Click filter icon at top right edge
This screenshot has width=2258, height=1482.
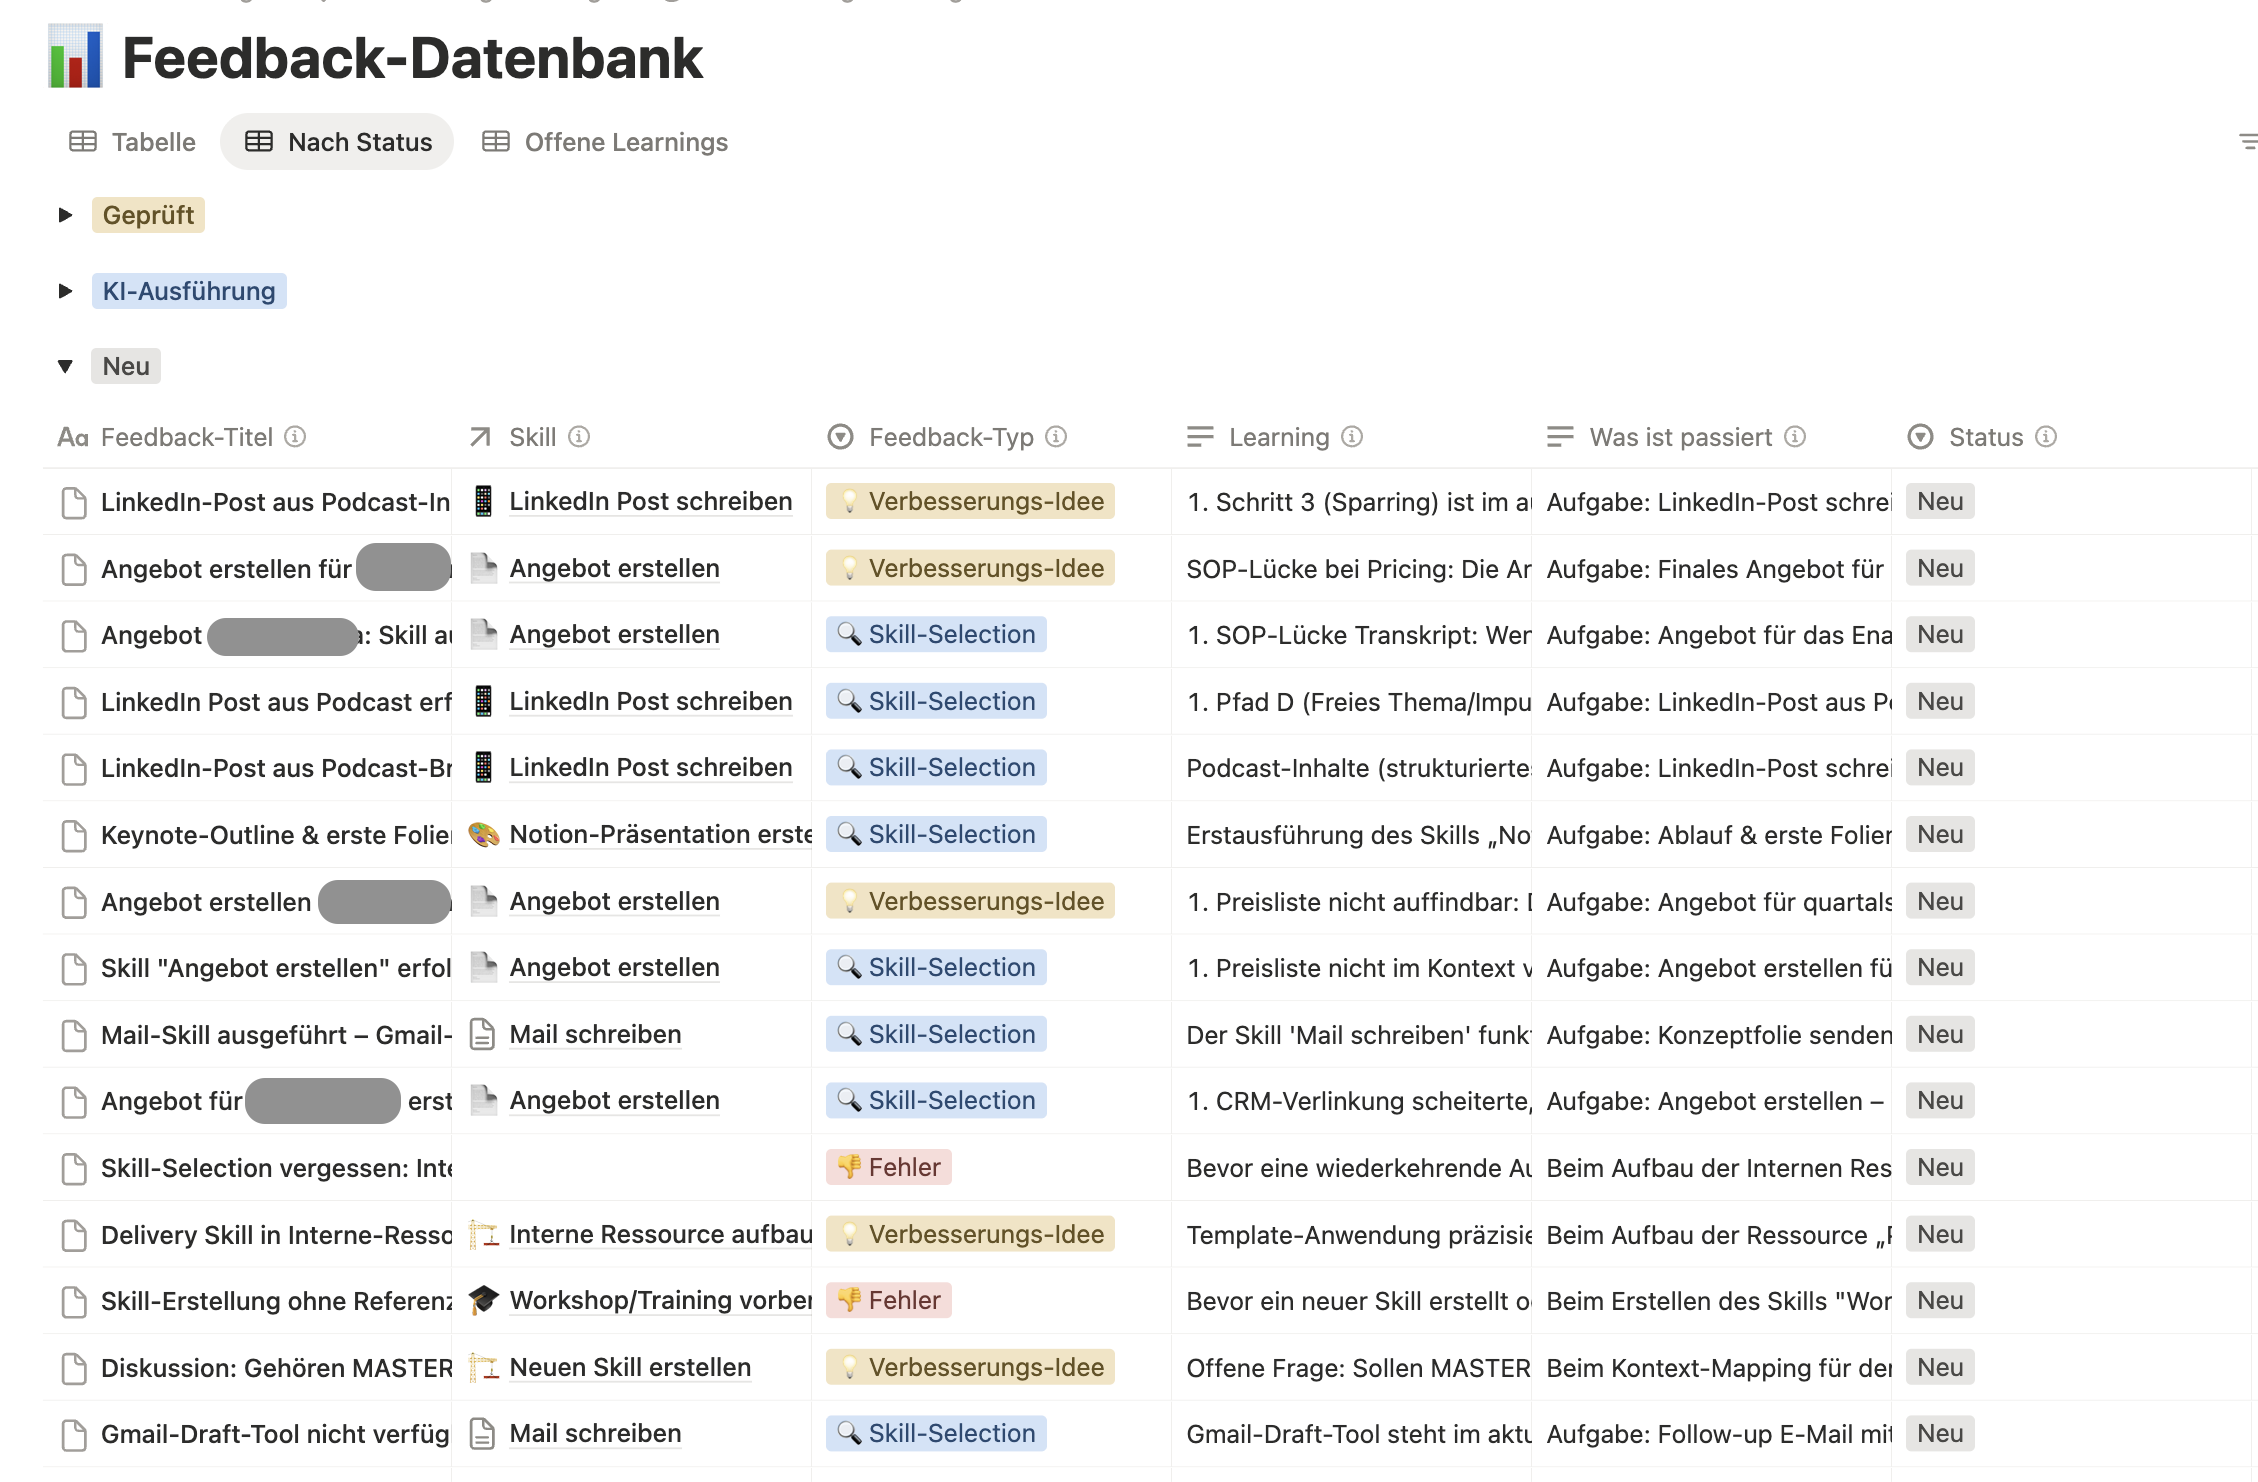(2247, 142)
